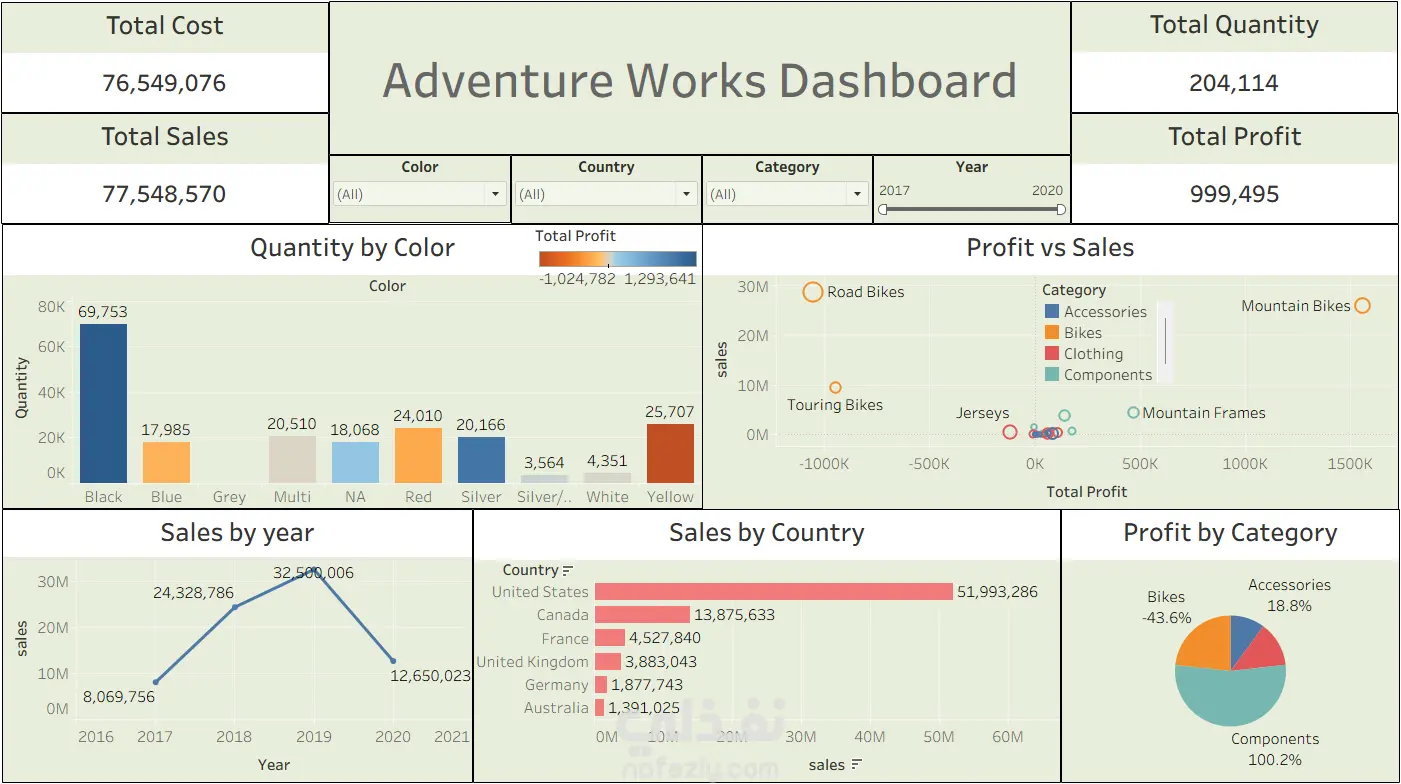This screenshot has width=1401, height=784.
Task: Select the Black quantity bar
Action: click(104, 403)
